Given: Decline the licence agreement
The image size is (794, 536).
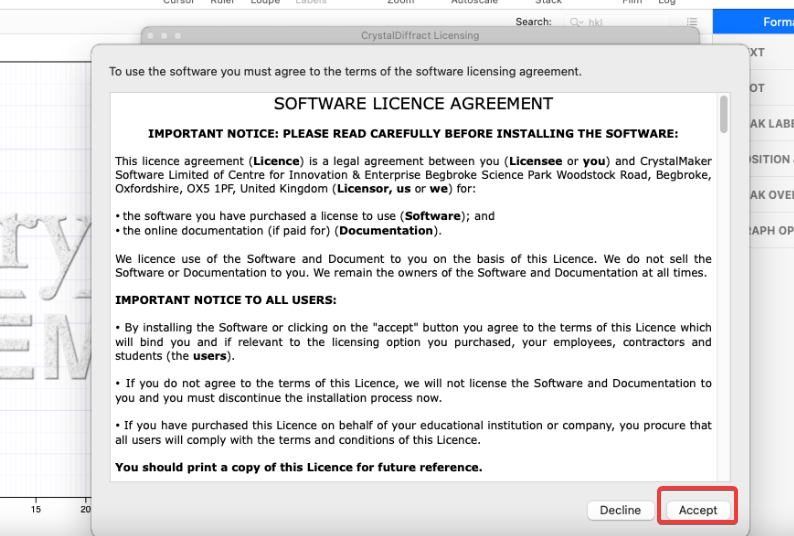Looking at the screenshot, I should pos(620,510).
